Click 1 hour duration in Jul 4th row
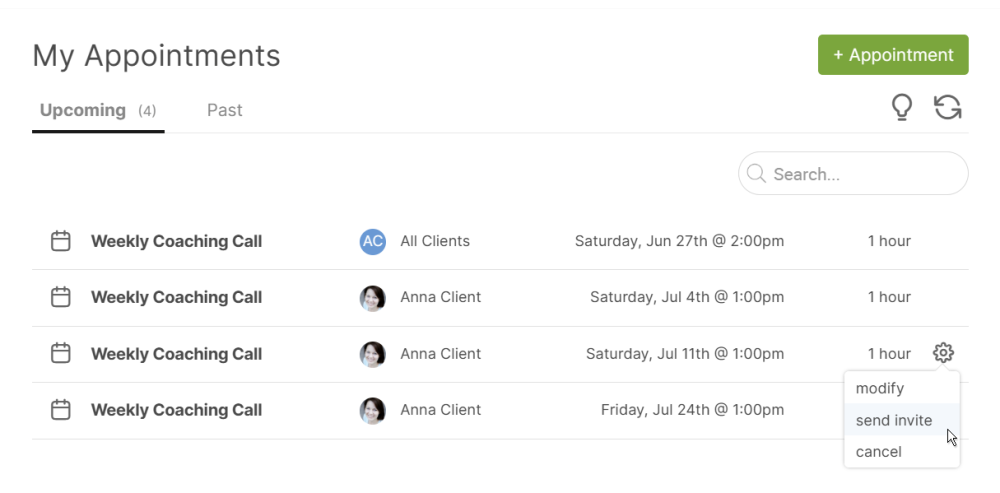 point(889,297)
